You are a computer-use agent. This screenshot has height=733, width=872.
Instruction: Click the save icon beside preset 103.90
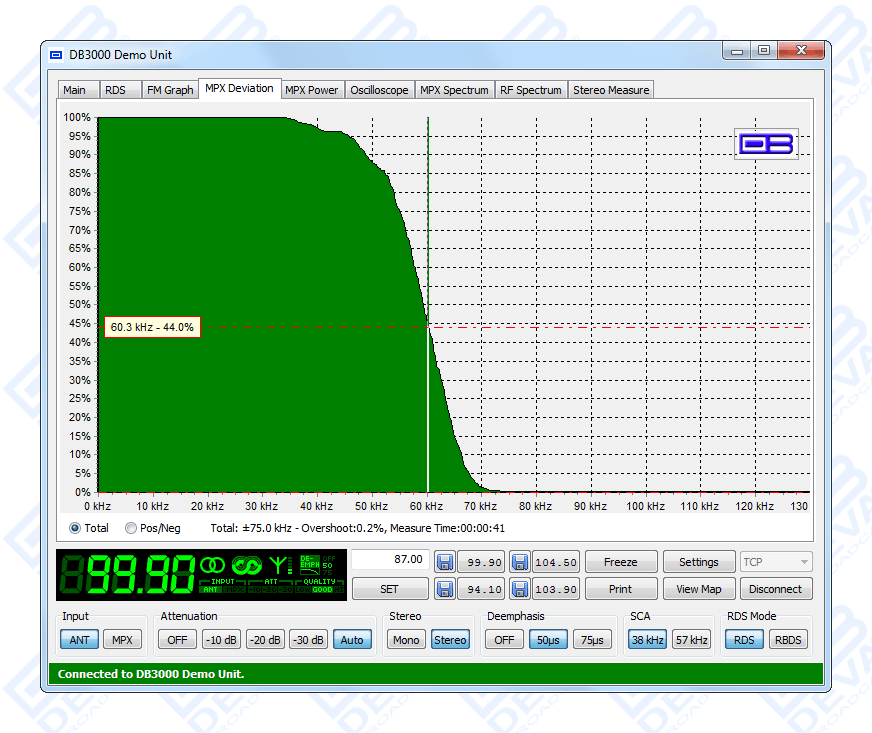pyautogui.click(x=519, y=589)
